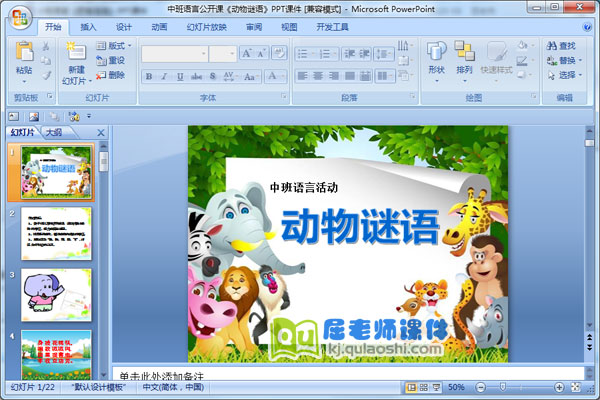Image resolution: width=600 pixels, height=400 pixels.
Task: Click the bullets list icon
Action: coord(305,54)
